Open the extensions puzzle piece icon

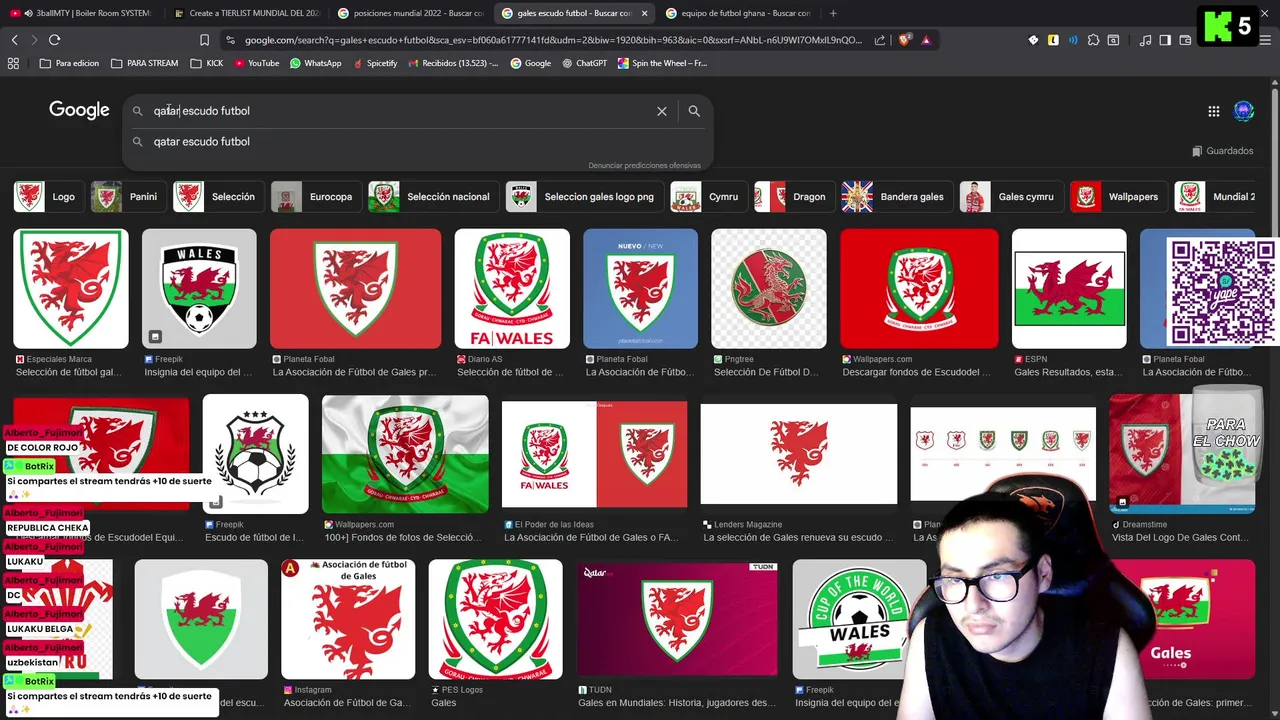tap(1093, 40)
